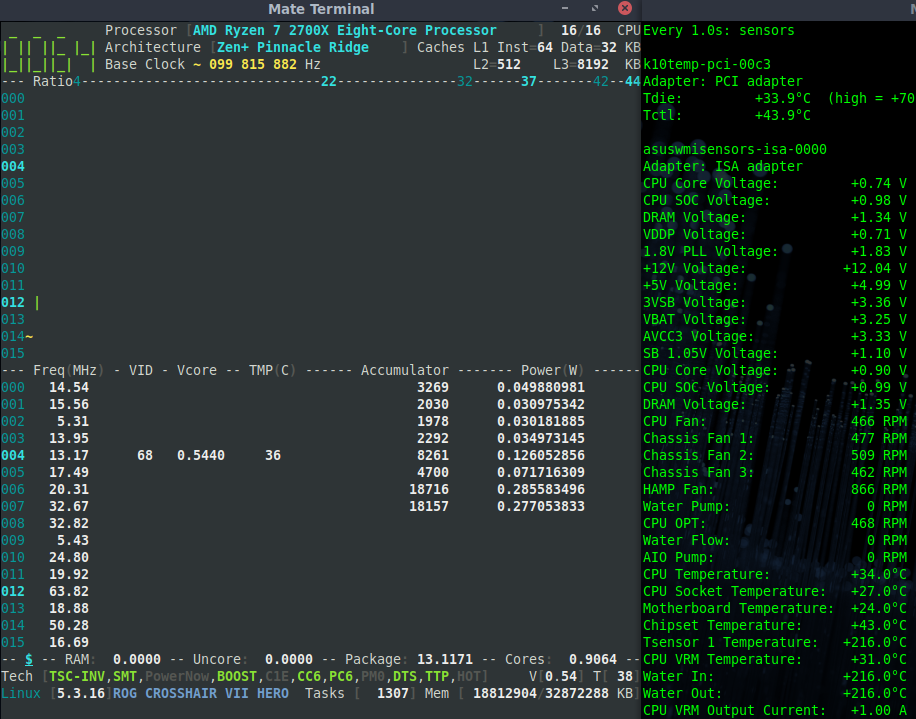916x719 pixels.
Task: Click the TSC-INV tech flag
Action: 77,676
